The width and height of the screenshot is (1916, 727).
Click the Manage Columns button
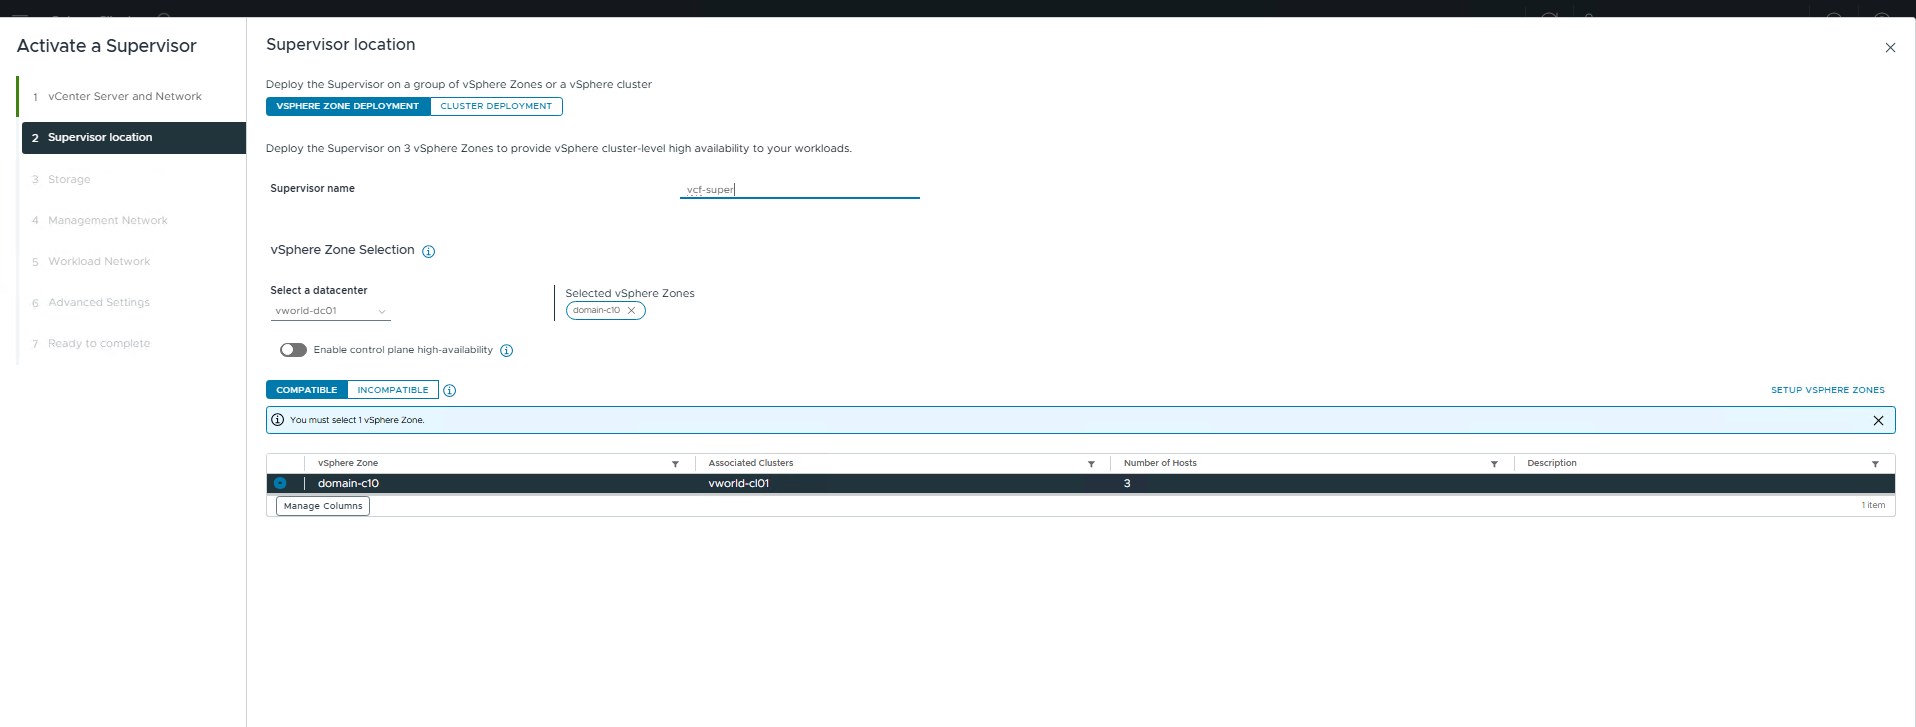[323, 506]
